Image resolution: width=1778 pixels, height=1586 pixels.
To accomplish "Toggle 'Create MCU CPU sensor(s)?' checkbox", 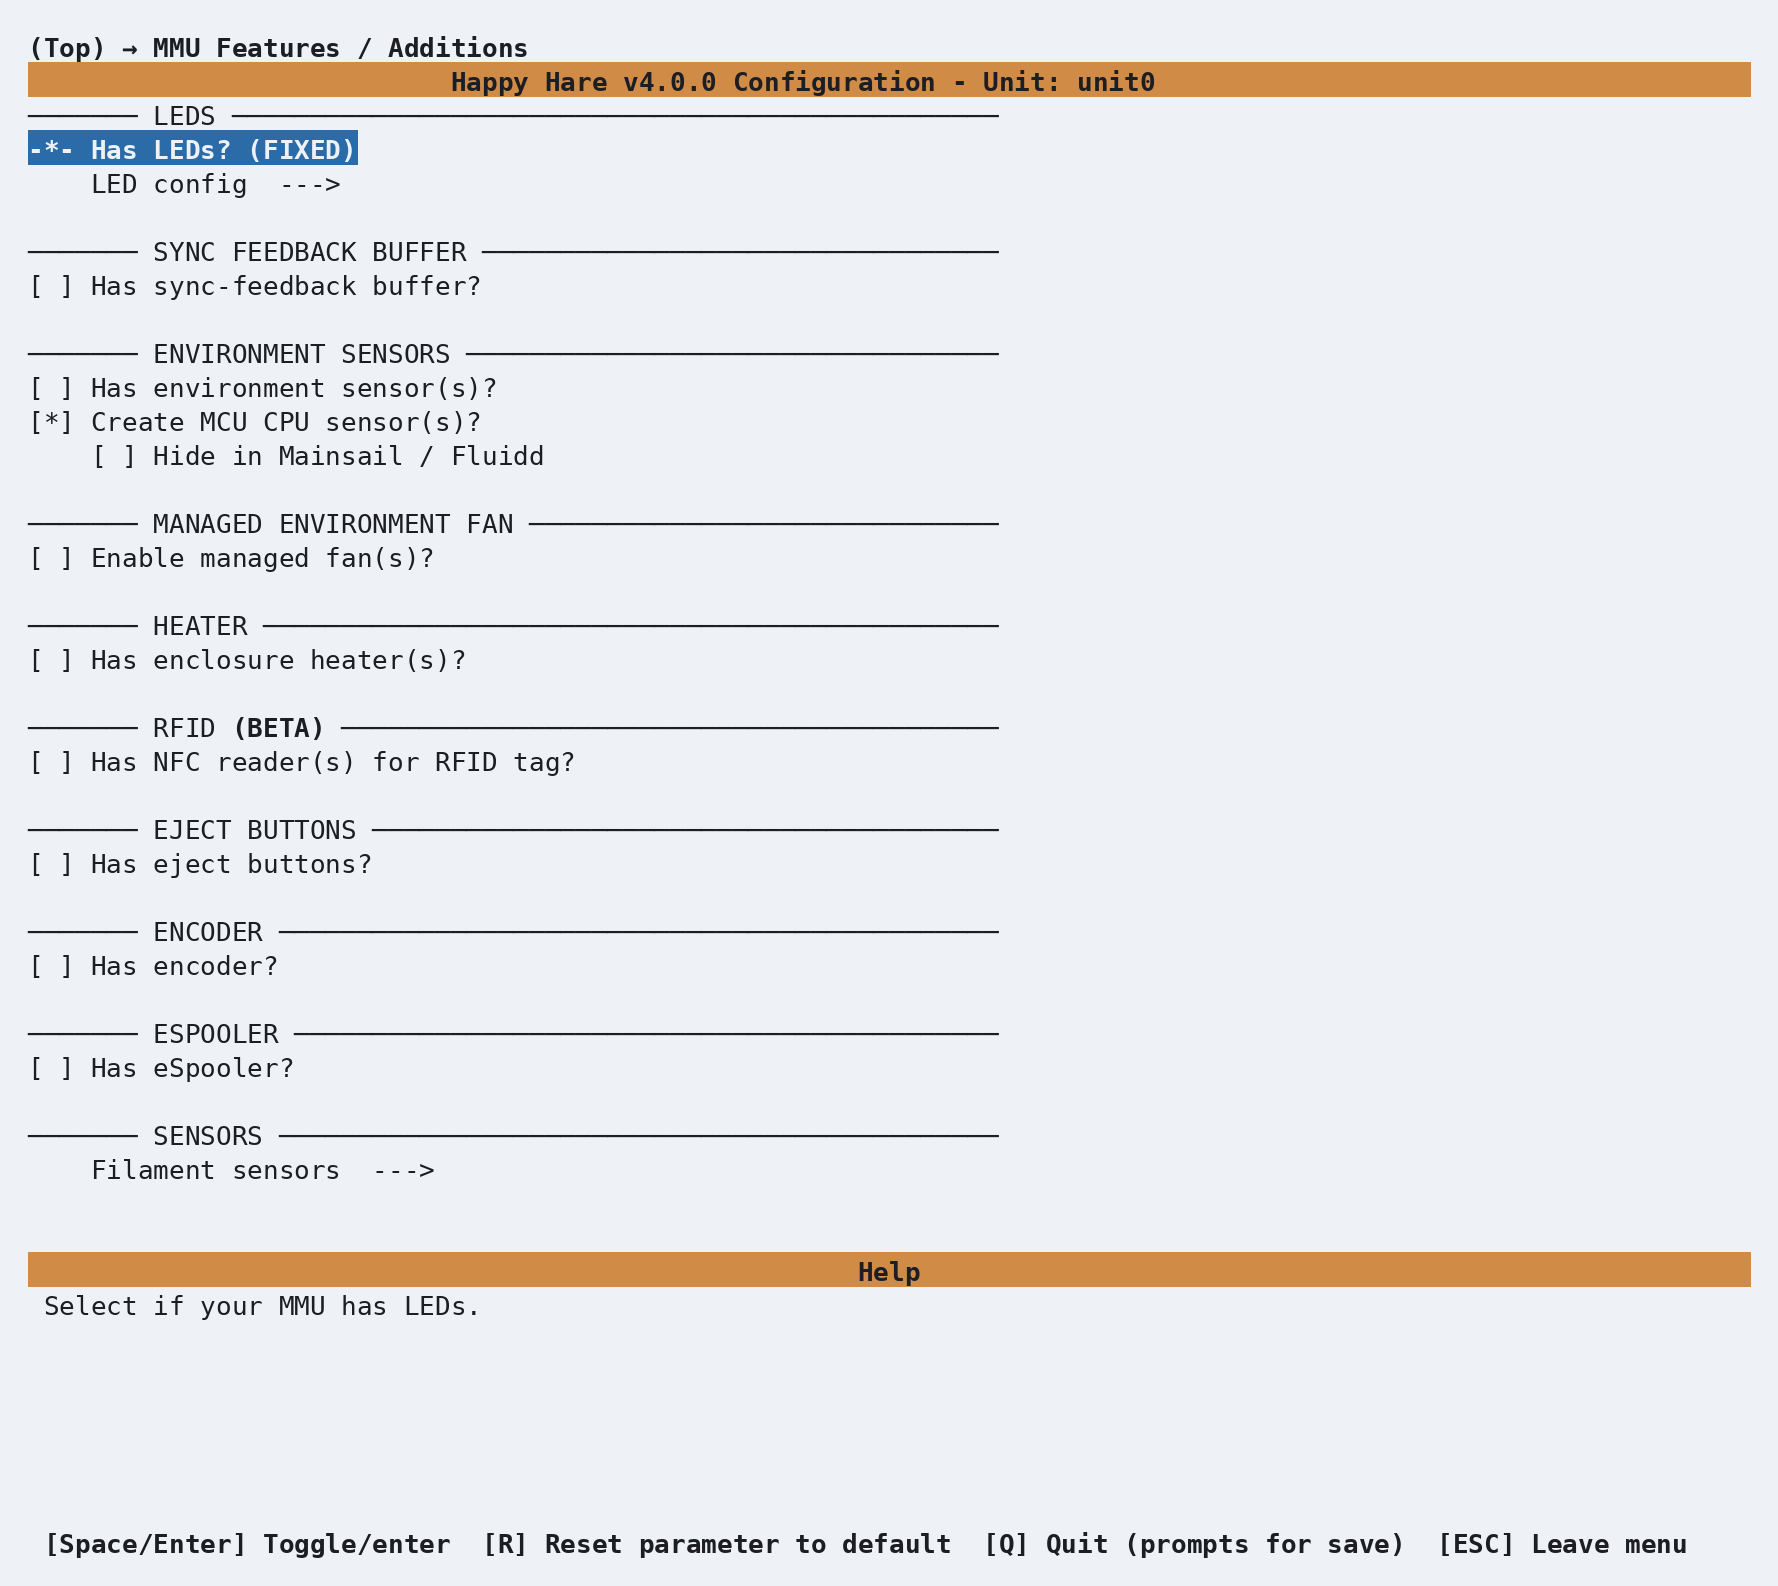I will (x=255, y=422).
